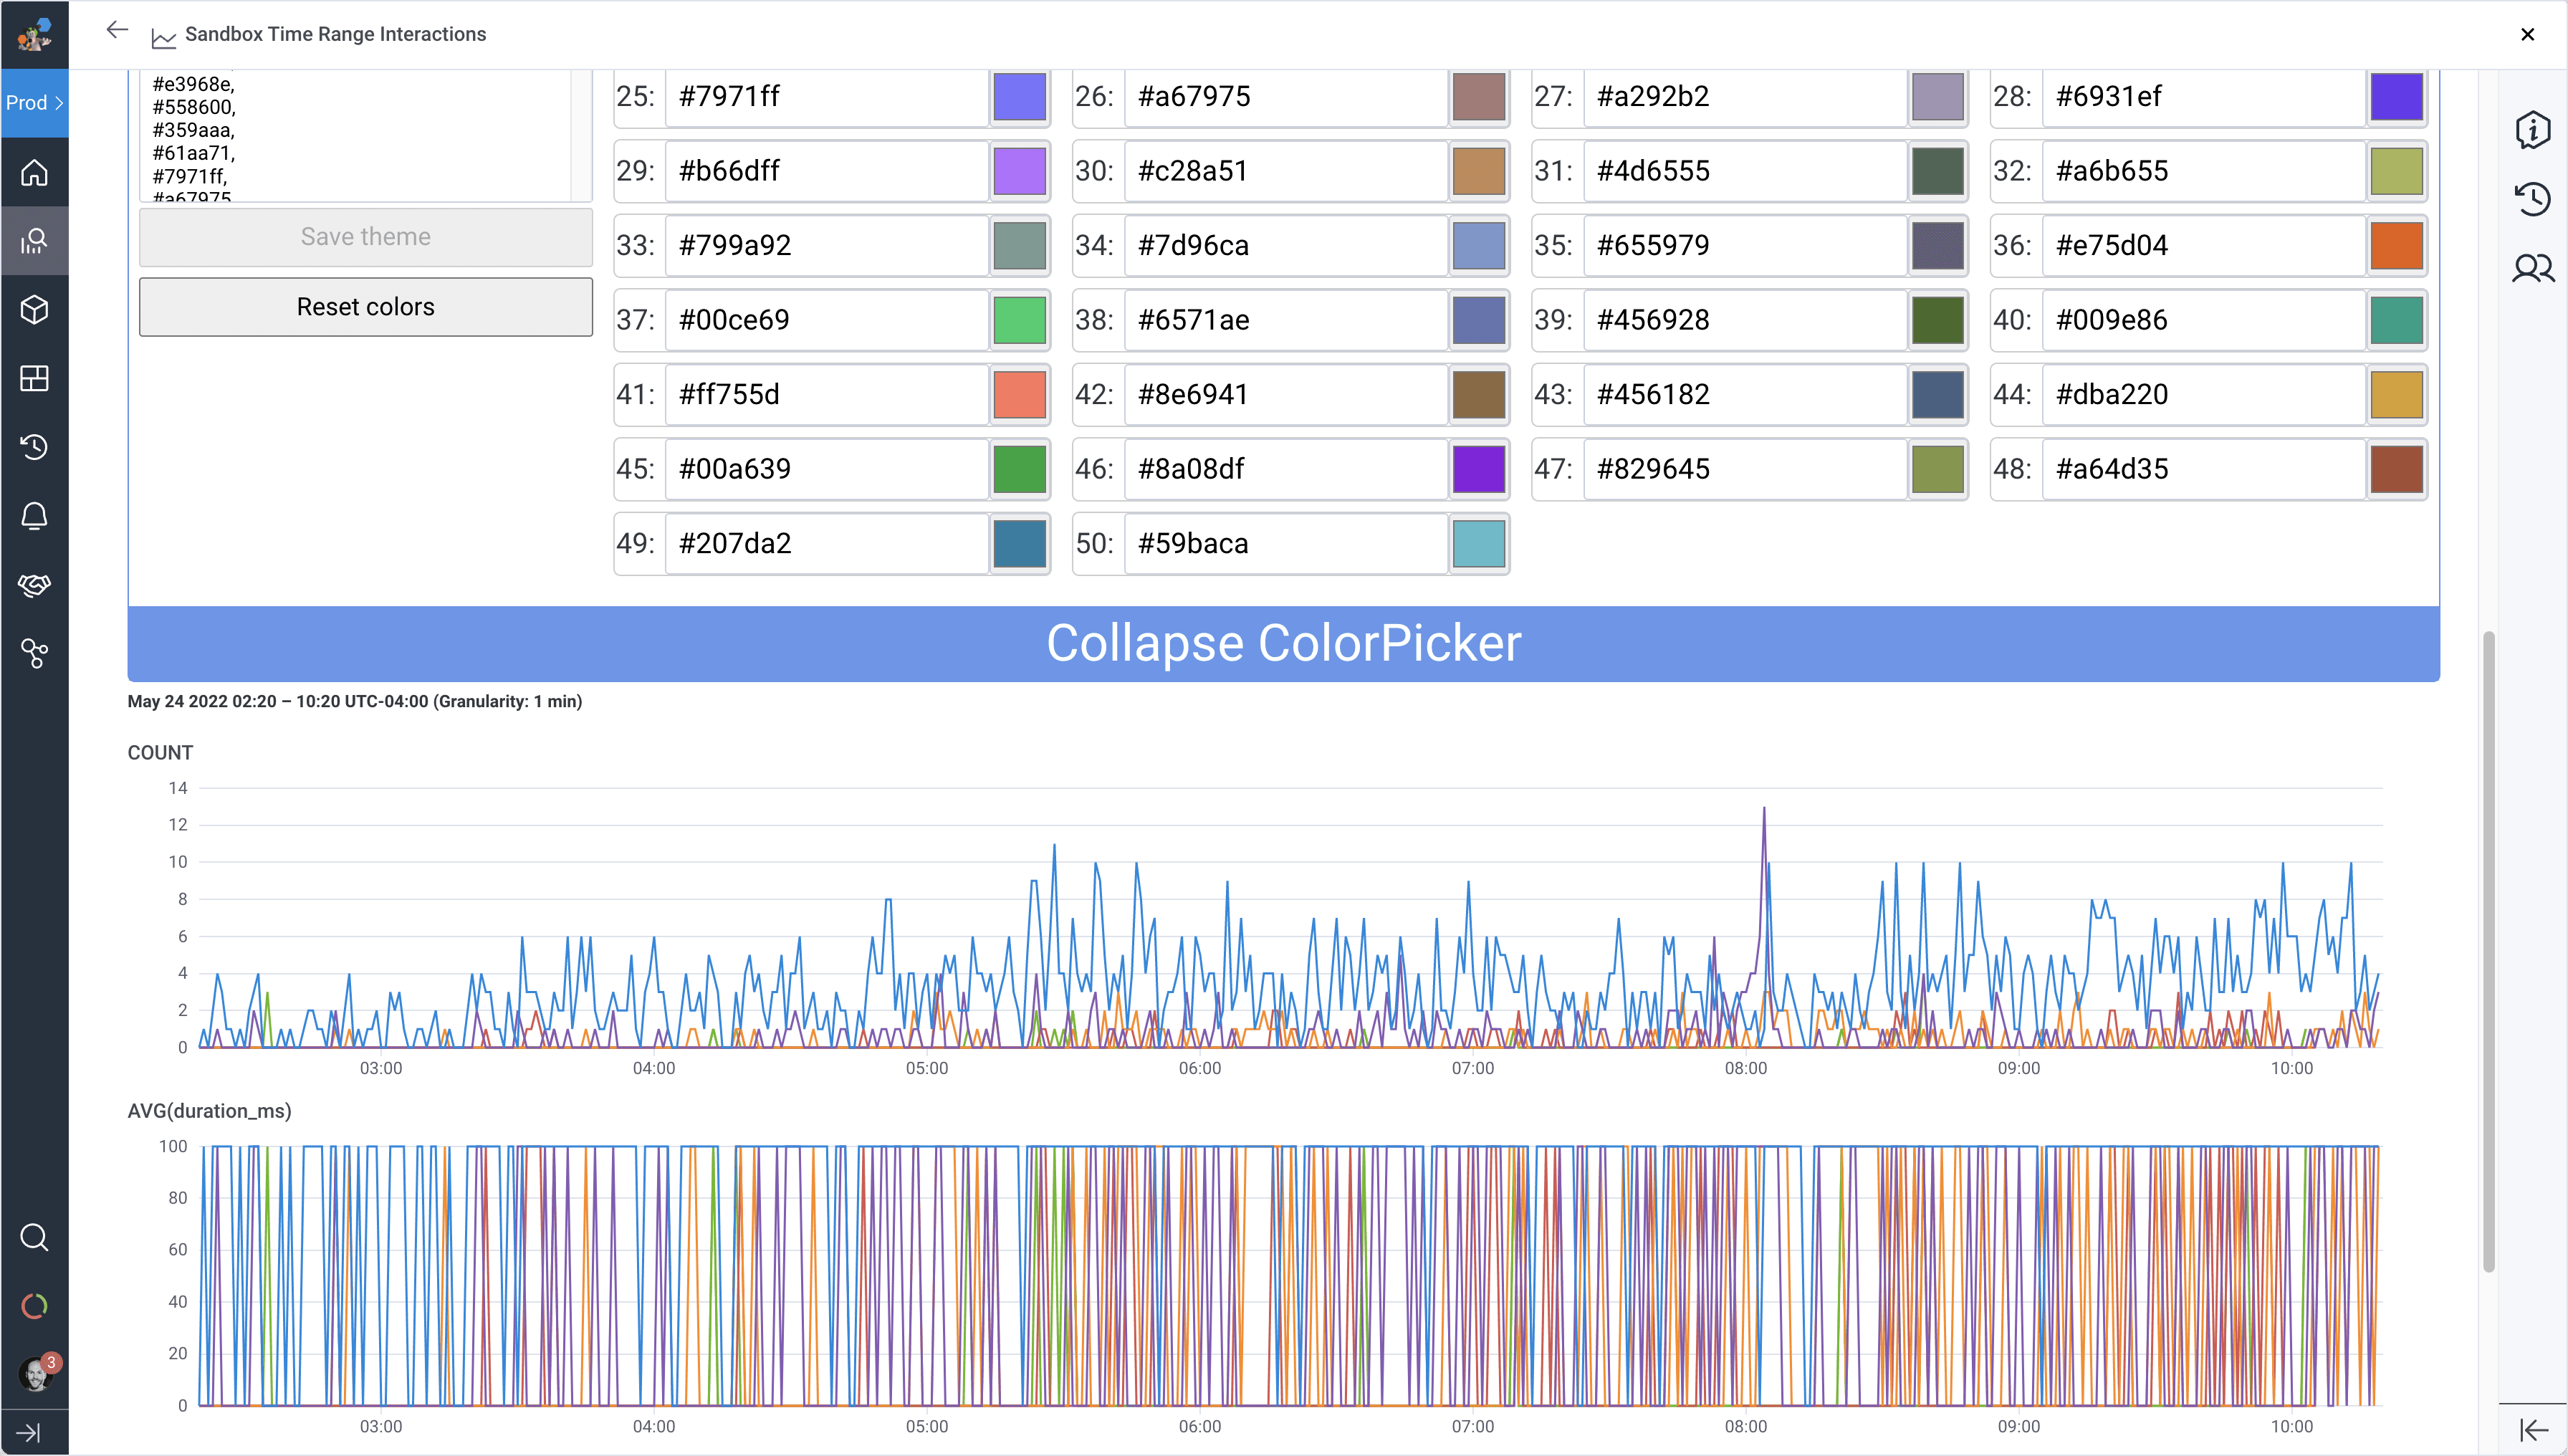This screenshot has height=1456, width=2568.
Task: Collapse the sidebar with the bottom arrow
Action: [x=34, y=1431]
